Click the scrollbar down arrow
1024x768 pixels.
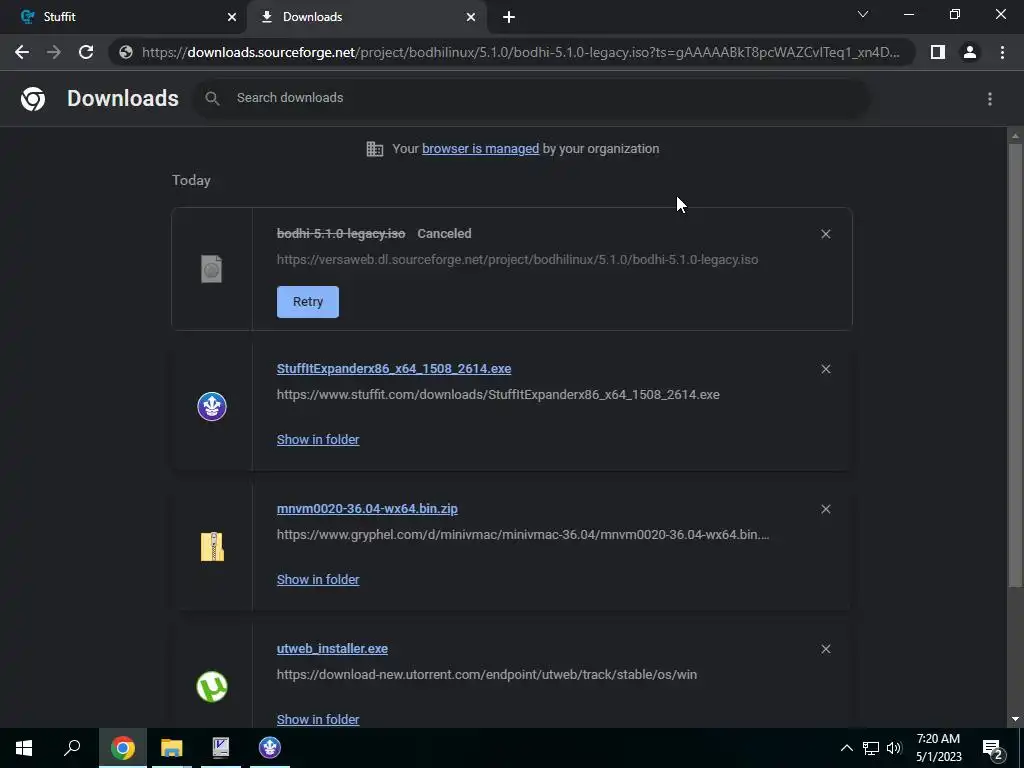point(1015,720)
